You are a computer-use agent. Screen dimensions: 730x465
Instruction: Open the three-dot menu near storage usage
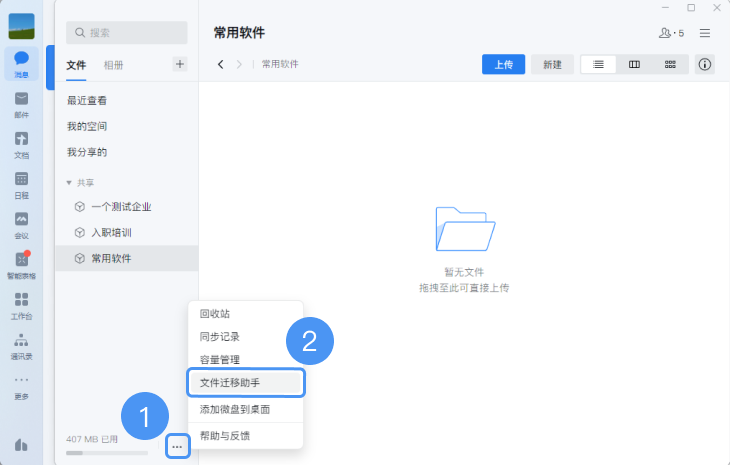coord(177,445)
